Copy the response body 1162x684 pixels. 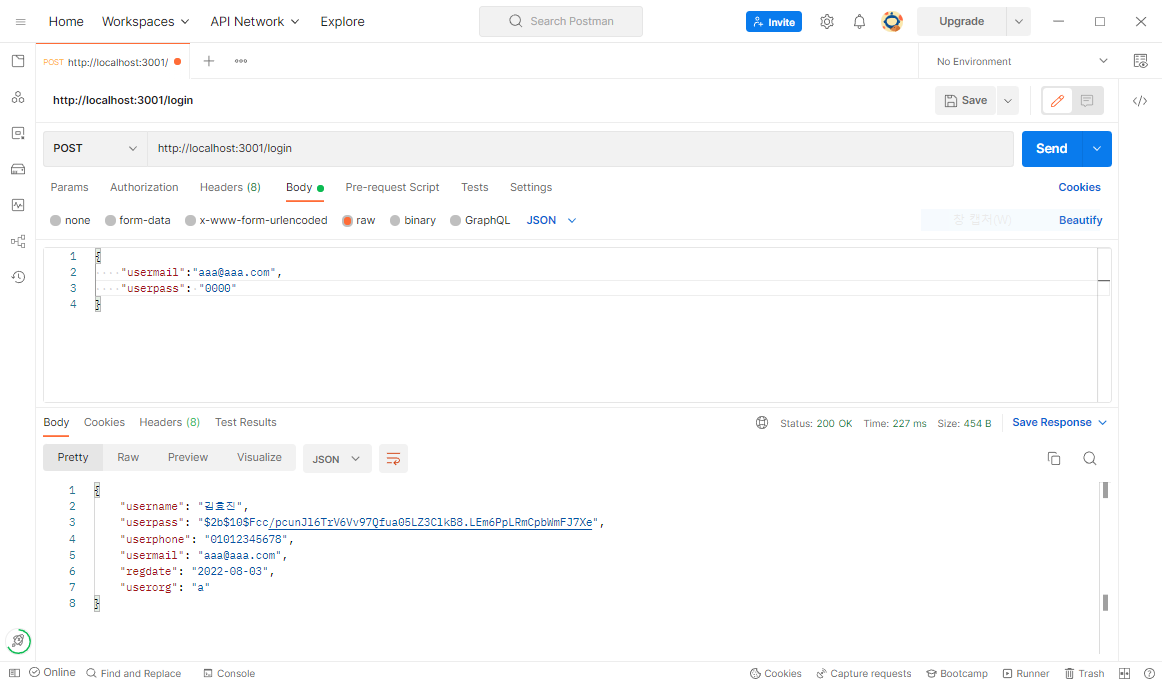point(1053,458)
